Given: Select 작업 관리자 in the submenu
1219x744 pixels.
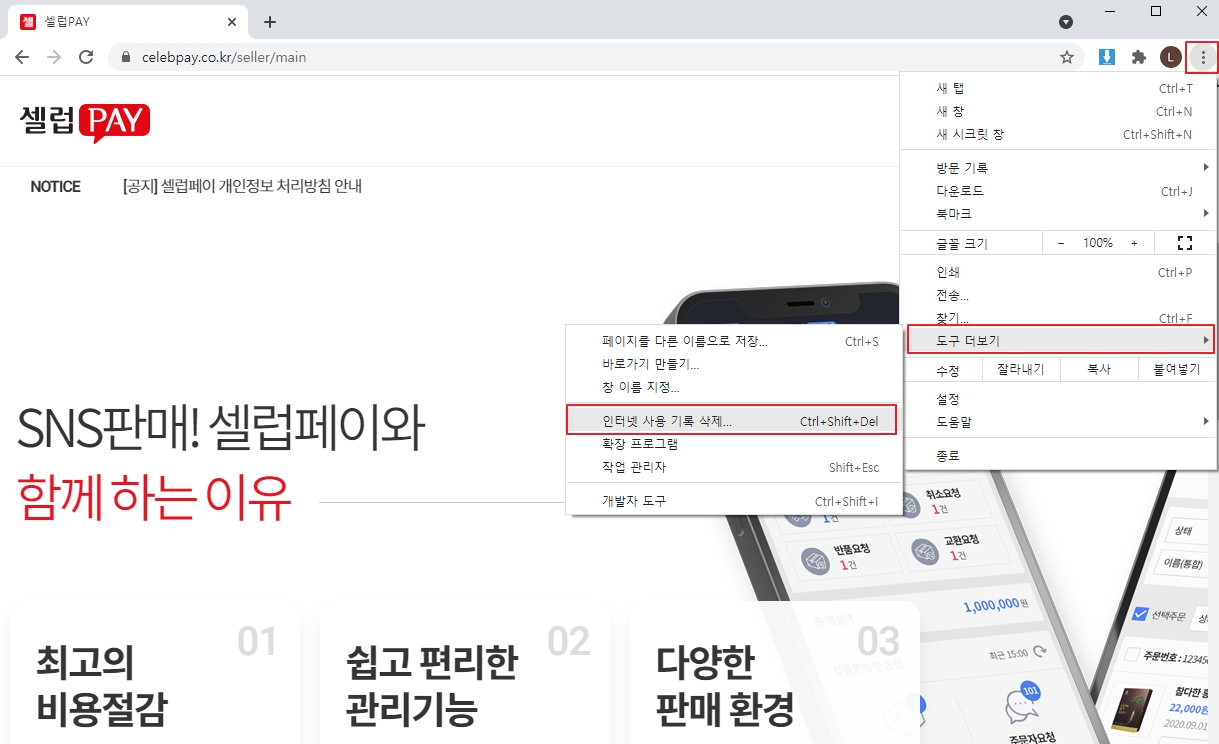Looking at the screenshot, I should tap(734, 467).
